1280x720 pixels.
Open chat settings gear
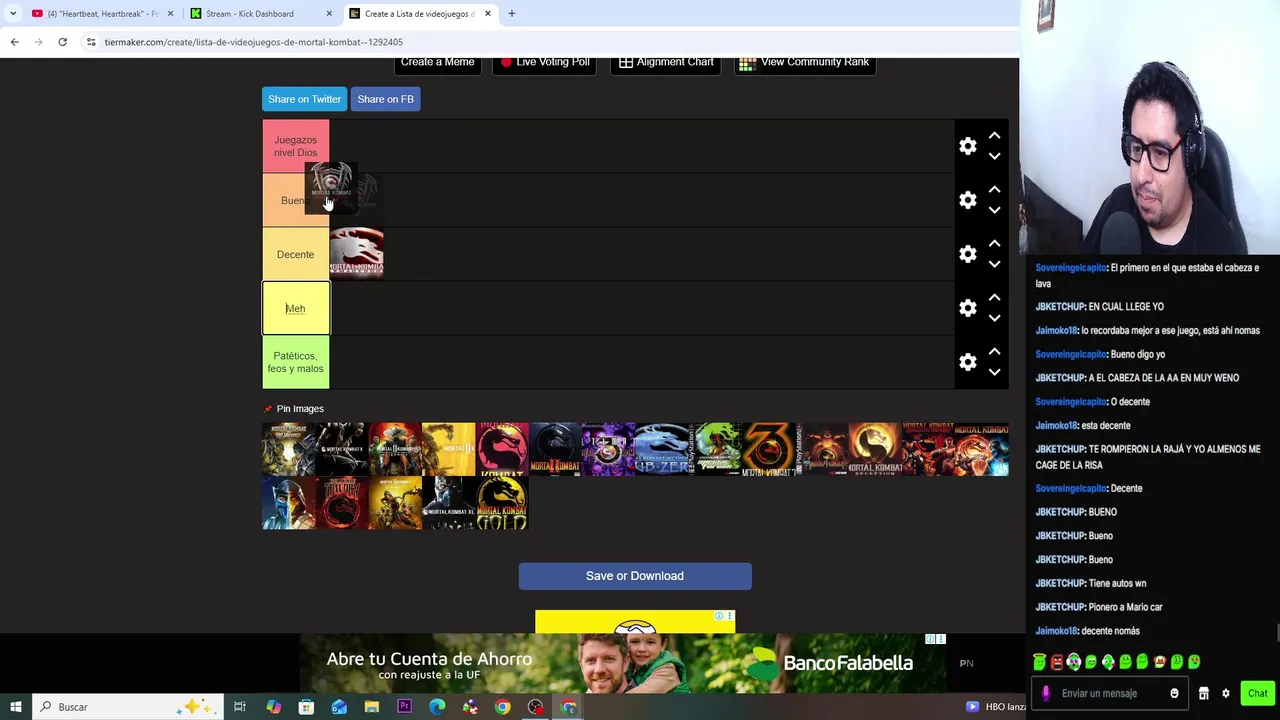[x=1225, y=693]
